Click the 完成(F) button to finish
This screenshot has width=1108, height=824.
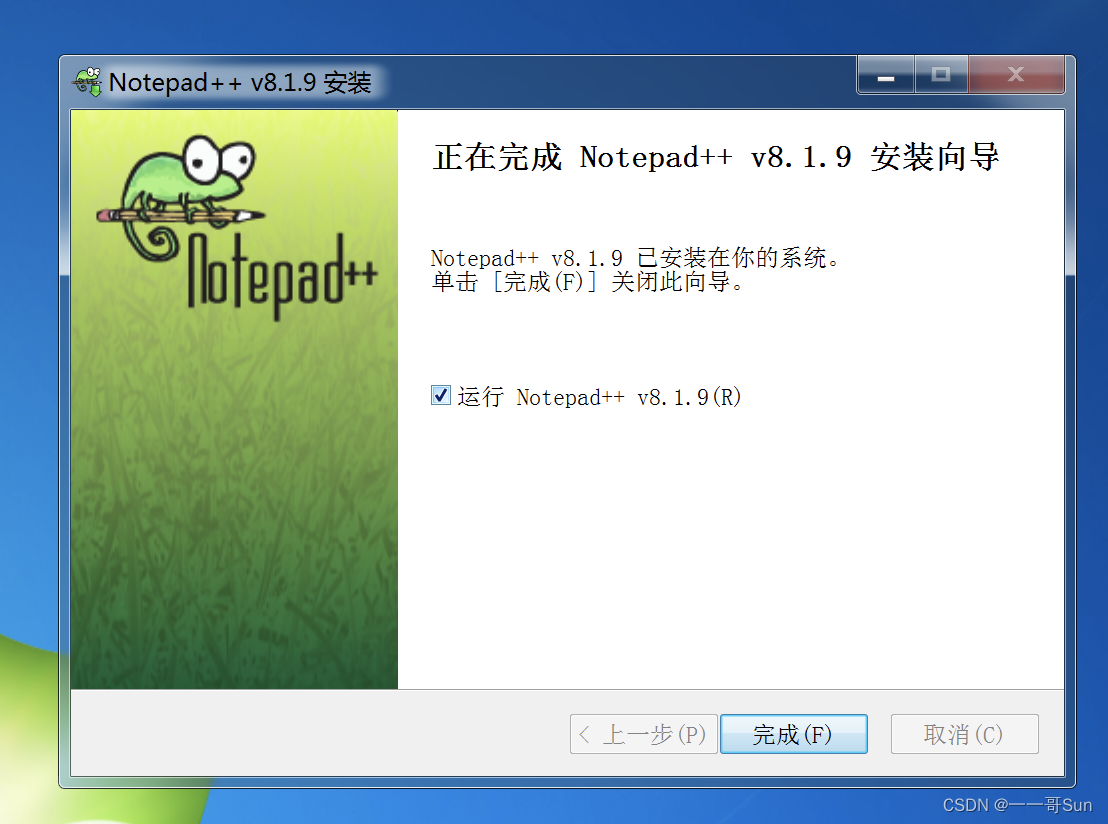coord(794,734)
